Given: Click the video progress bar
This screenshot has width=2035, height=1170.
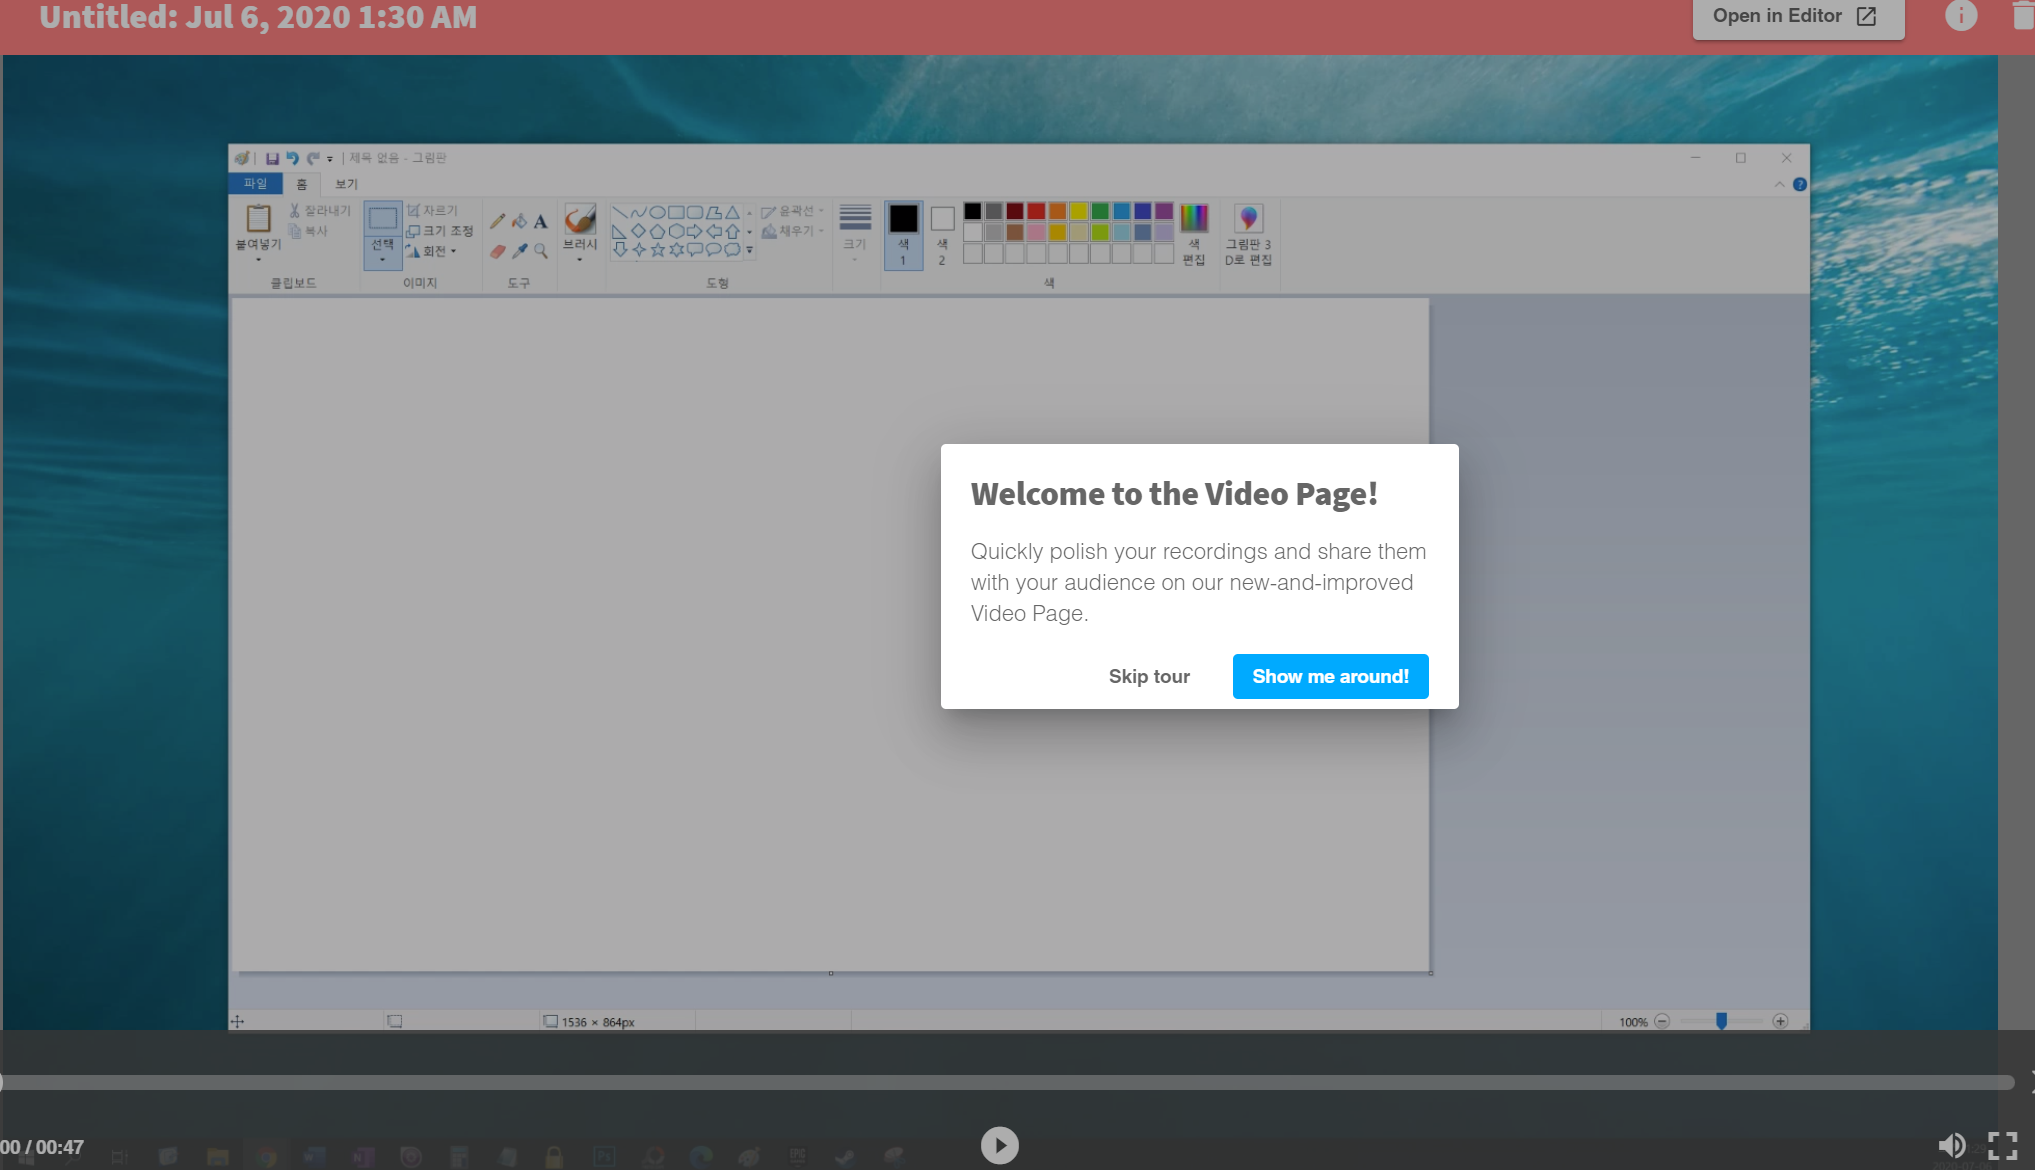Looking at the screenshot, I should [x=1000, y=1082].
